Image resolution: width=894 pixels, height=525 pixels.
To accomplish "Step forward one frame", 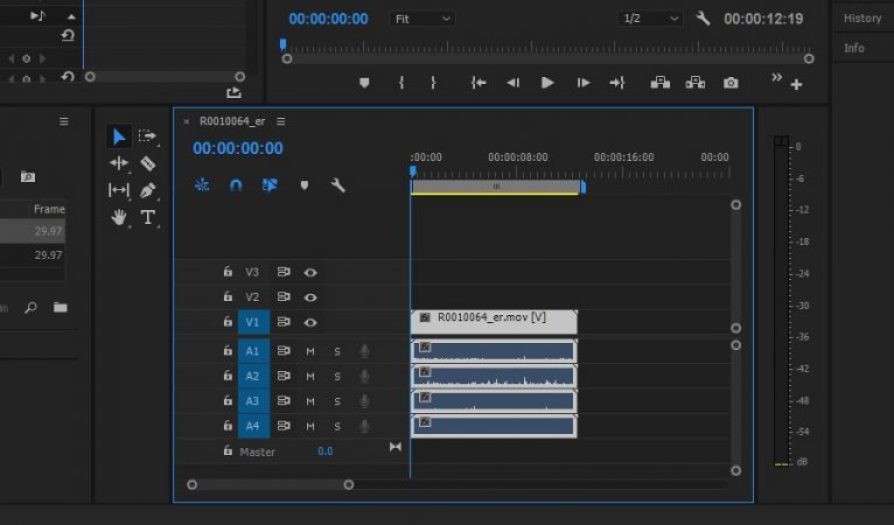I will click(x=583, y=83).
